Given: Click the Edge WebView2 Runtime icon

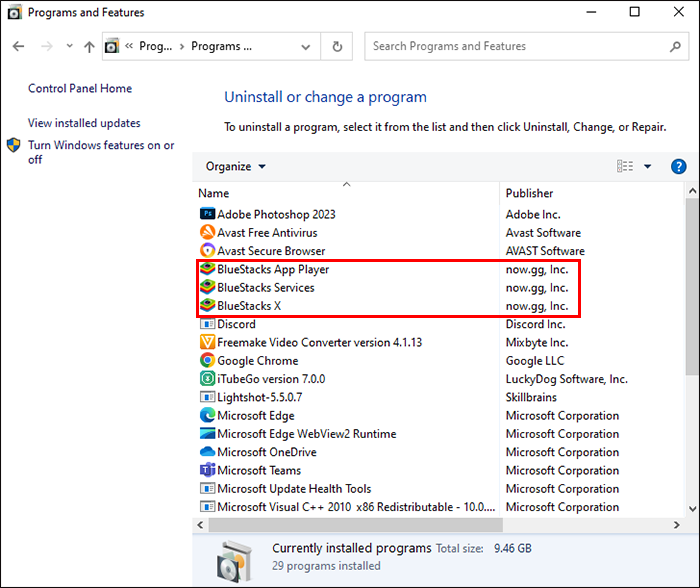Looking at the screenshot, I should click(207, 434).
